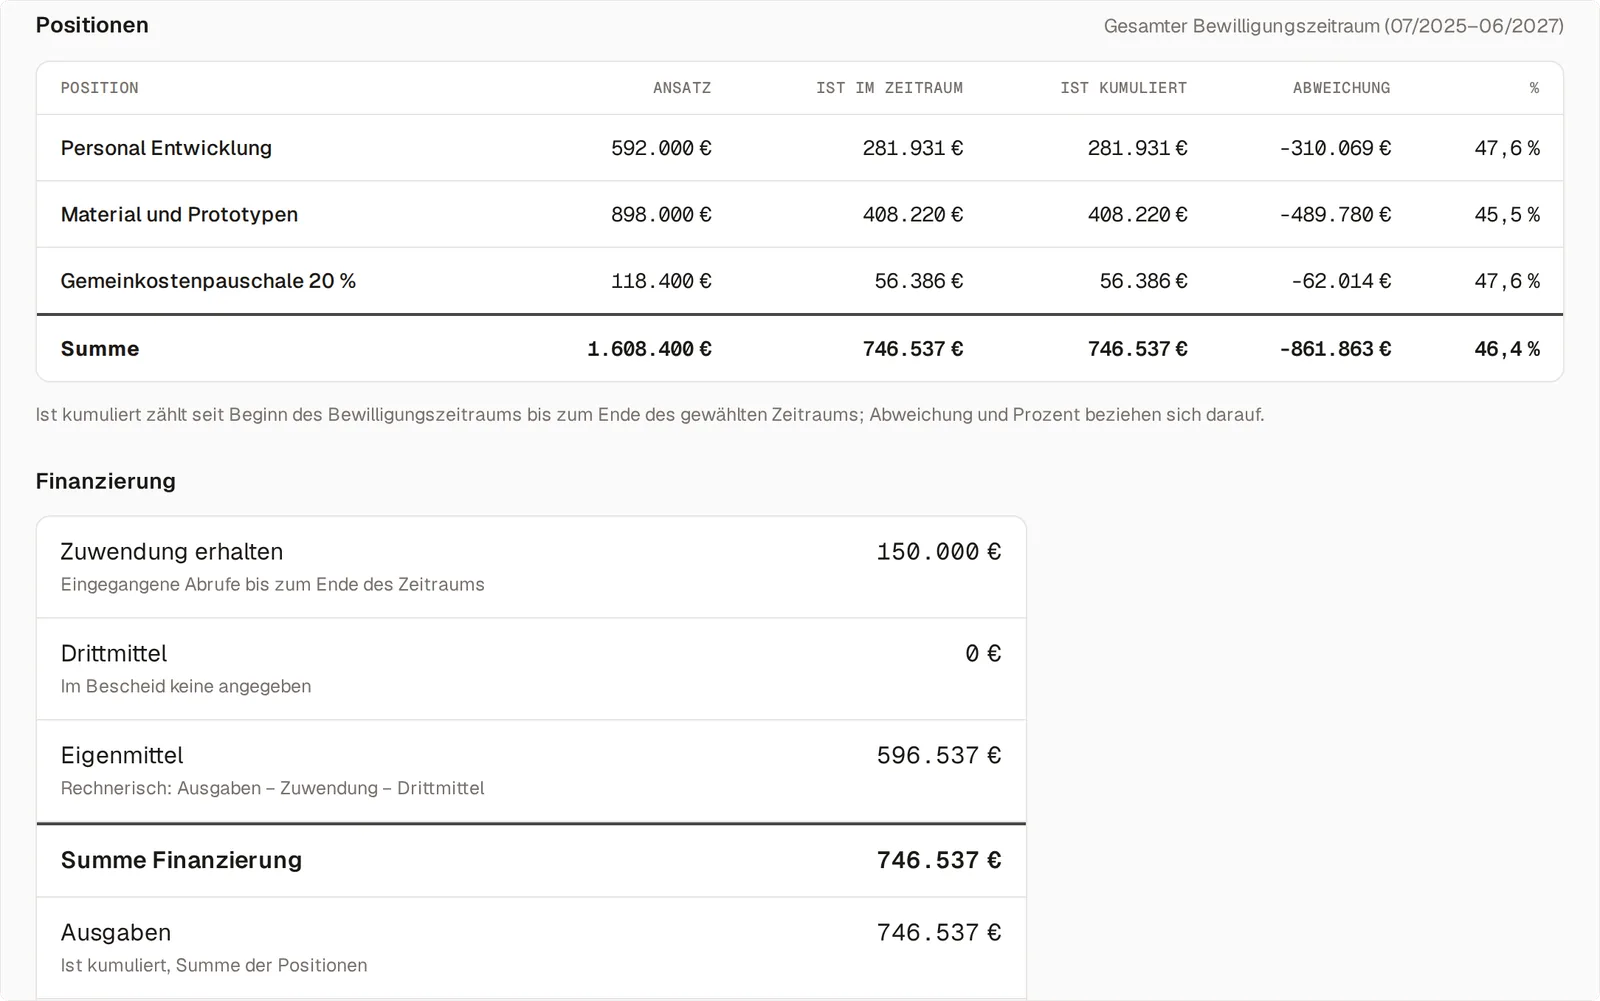This screenshot has height=1001, width=1600.
Task: Click the Eigenmittel financing entry
Action: pyautogui.click(x=531, y=771)
